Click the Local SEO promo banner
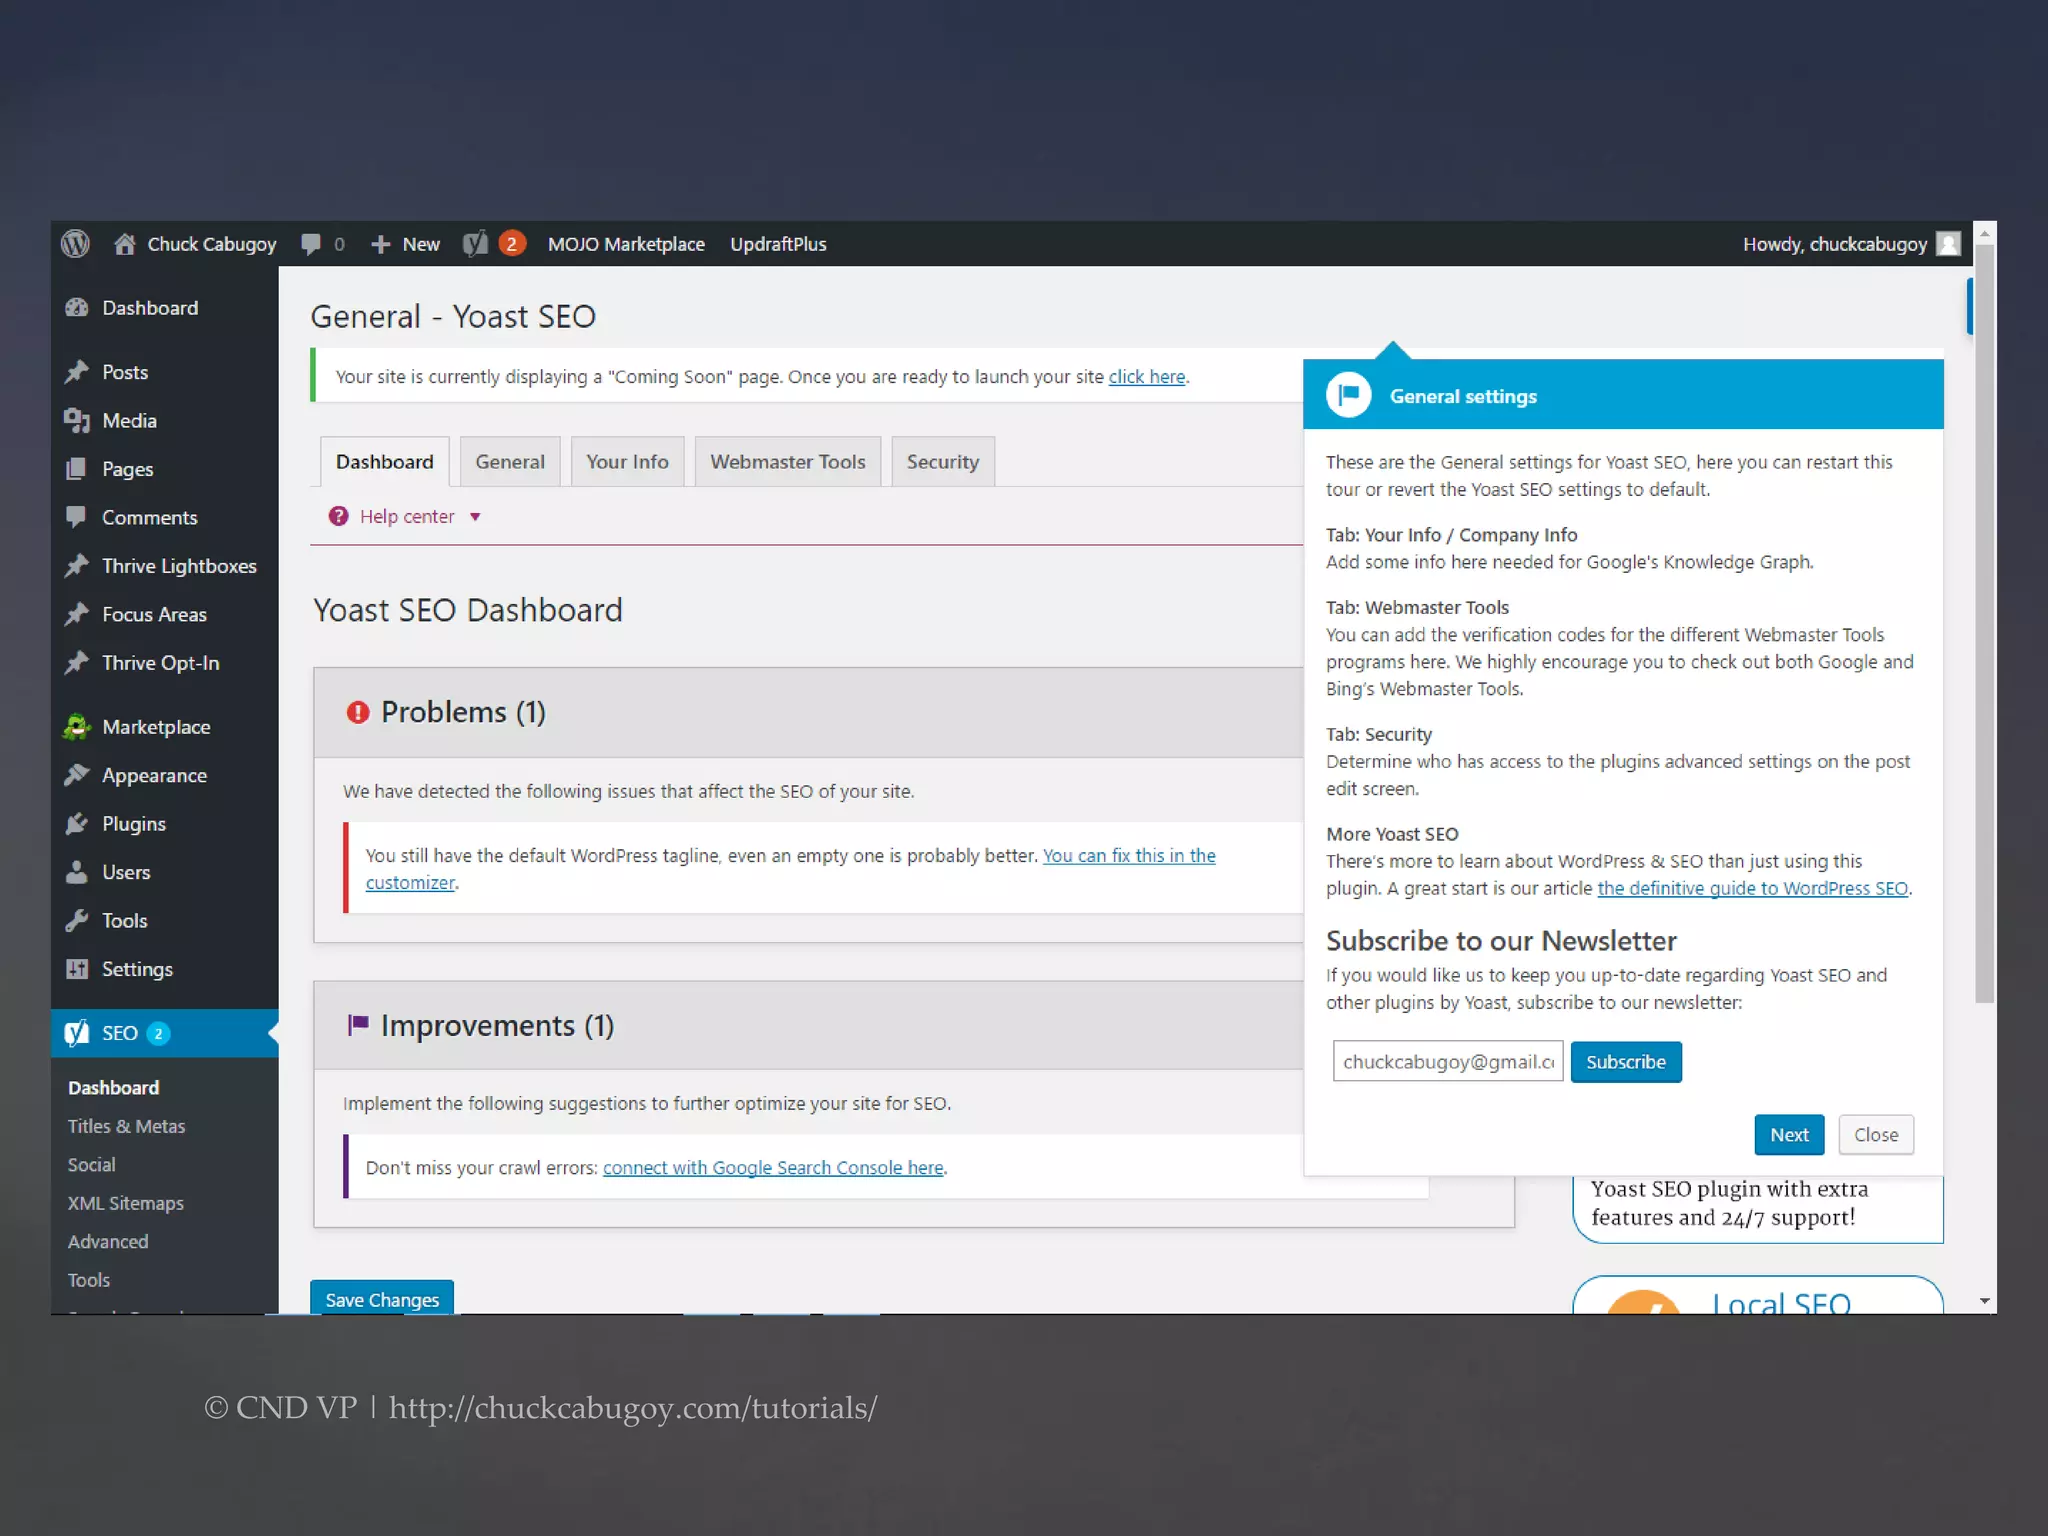The width and height of the screenshot is (2048, 1536). point(1758,1295)
